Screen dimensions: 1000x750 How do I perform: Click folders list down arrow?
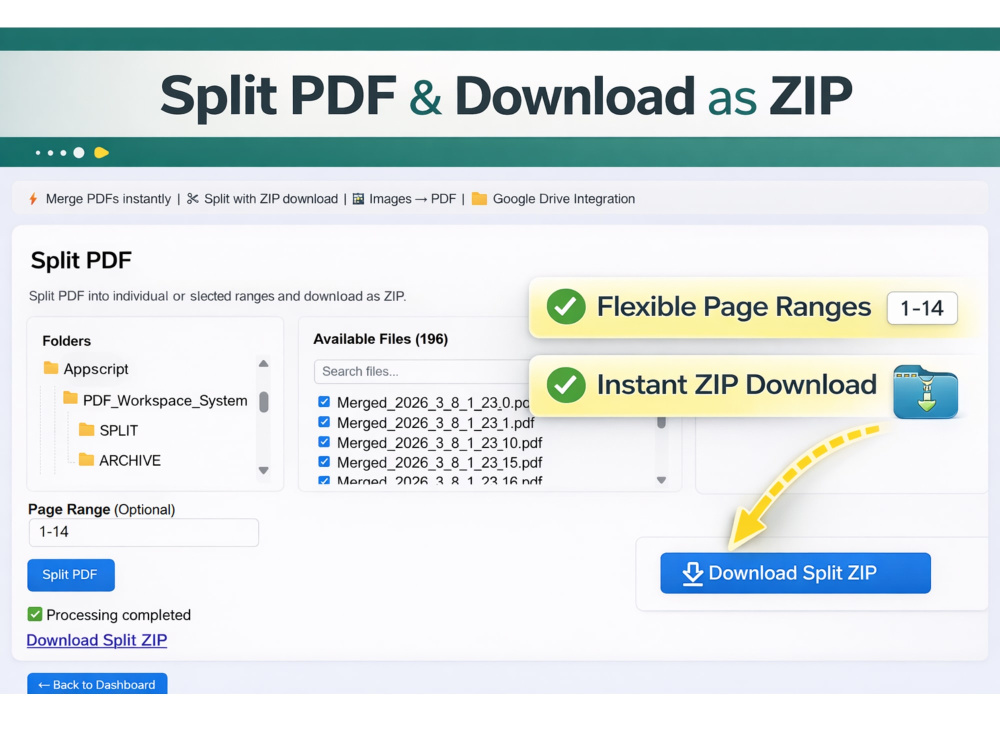pos(264,471)
